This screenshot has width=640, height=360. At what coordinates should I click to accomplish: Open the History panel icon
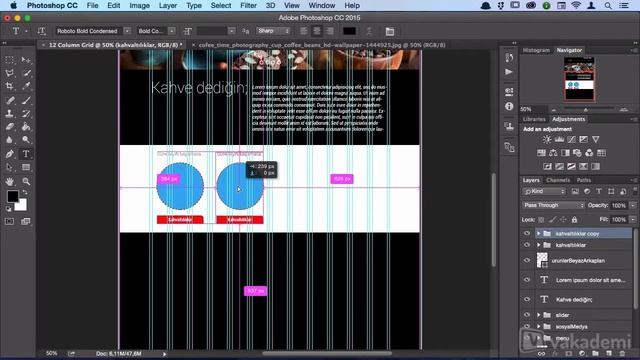pos(509,58)
